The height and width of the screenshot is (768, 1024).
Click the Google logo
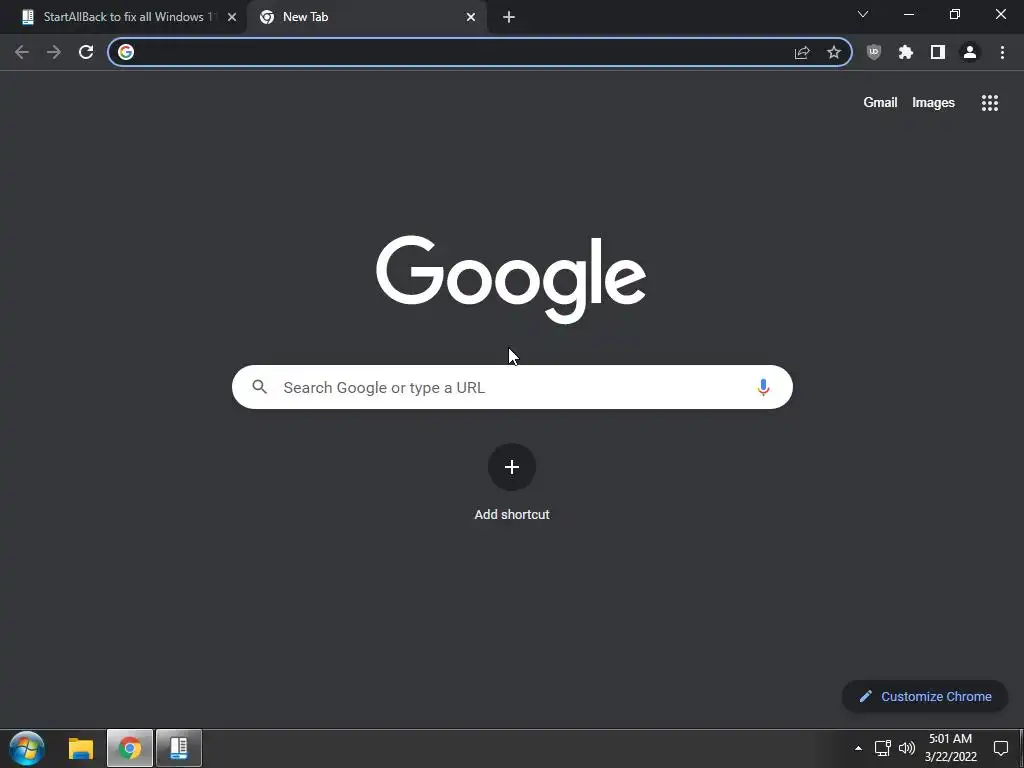pyautogui.click(x=511, y=280)
